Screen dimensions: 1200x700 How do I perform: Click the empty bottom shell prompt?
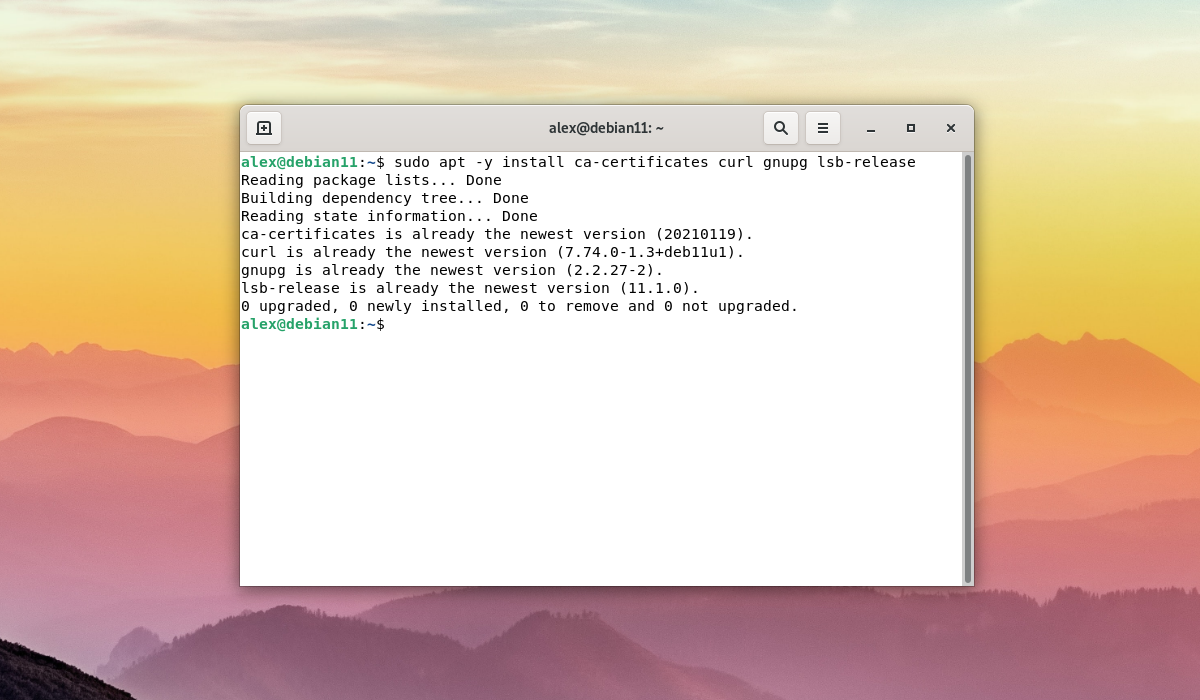click(x=313, y=324)
